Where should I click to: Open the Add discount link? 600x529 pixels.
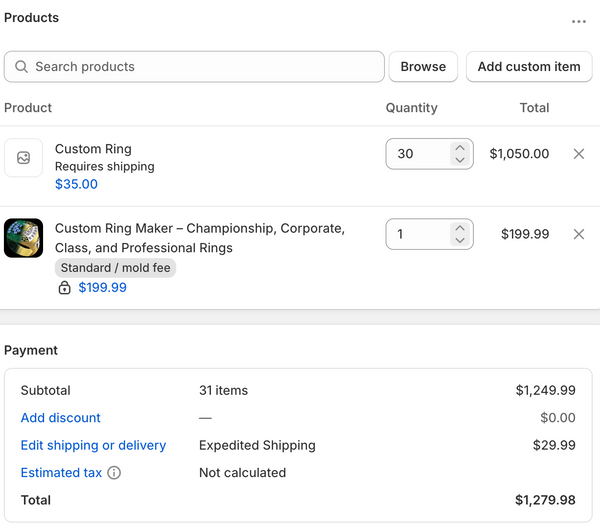60,418
